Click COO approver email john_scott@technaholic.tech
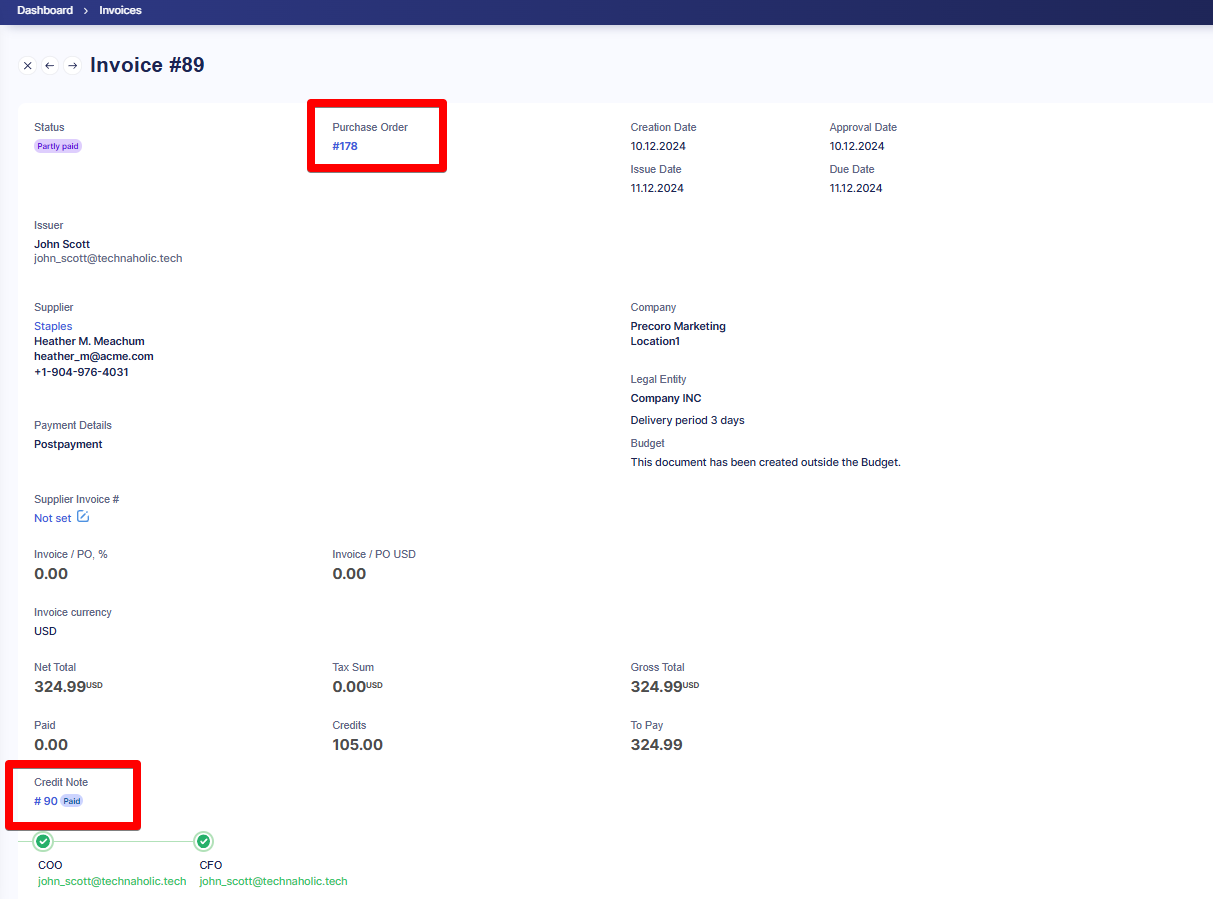The height and width of the screenshot is (899, 1213). 112,881
